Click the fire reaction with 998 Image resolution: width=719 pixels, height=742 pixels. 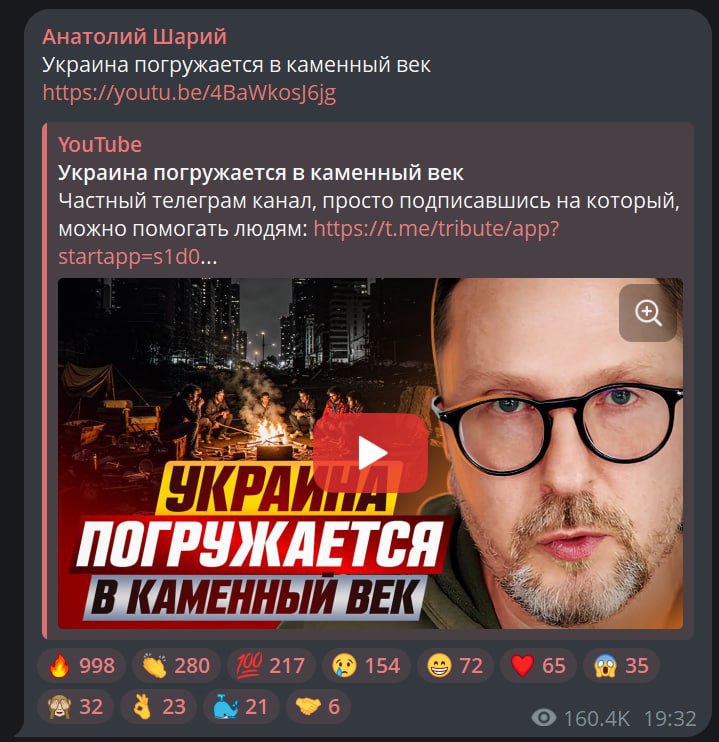[x=81, y=665]
